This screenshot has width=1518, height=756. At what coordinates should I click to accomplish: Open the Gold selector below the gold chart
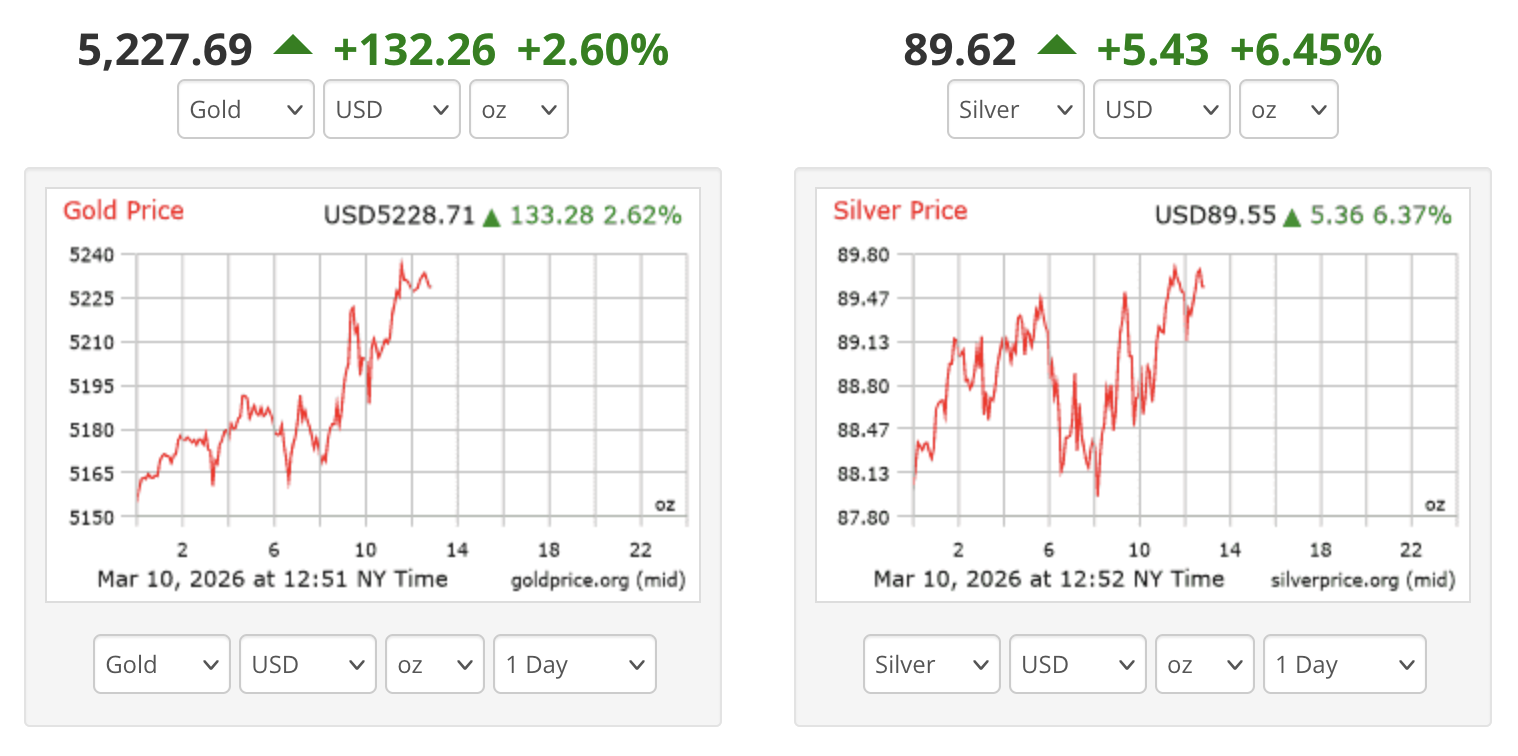coord(162,664)
